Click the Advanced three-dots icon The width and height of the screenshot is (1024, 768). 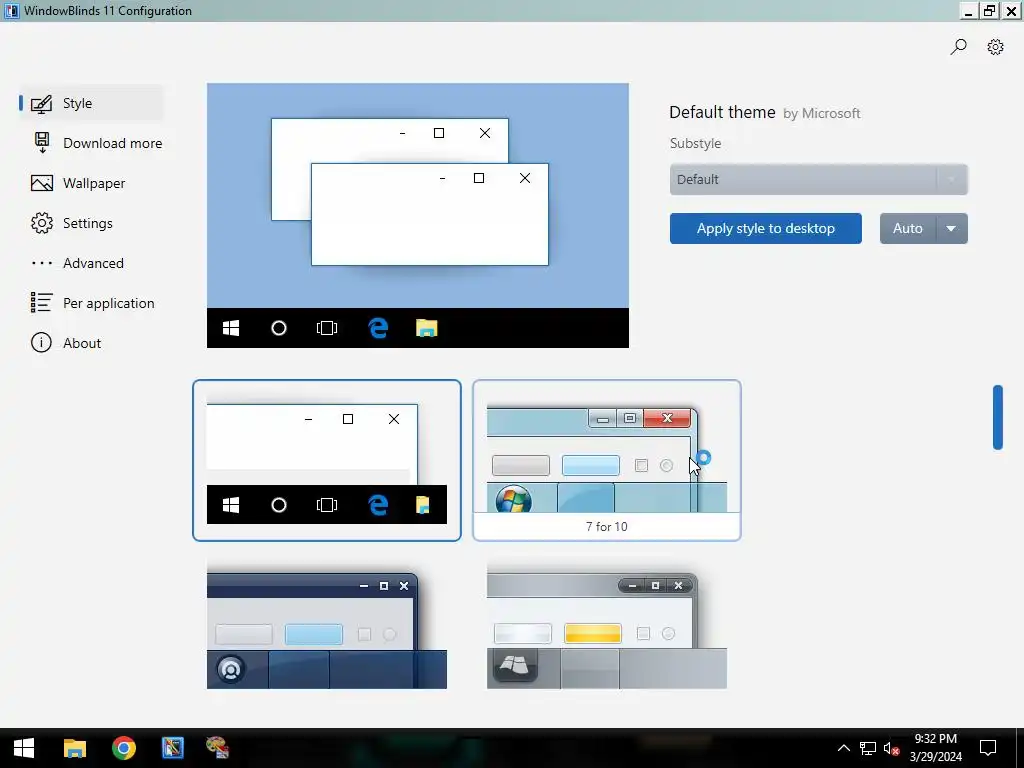point(42,263)
